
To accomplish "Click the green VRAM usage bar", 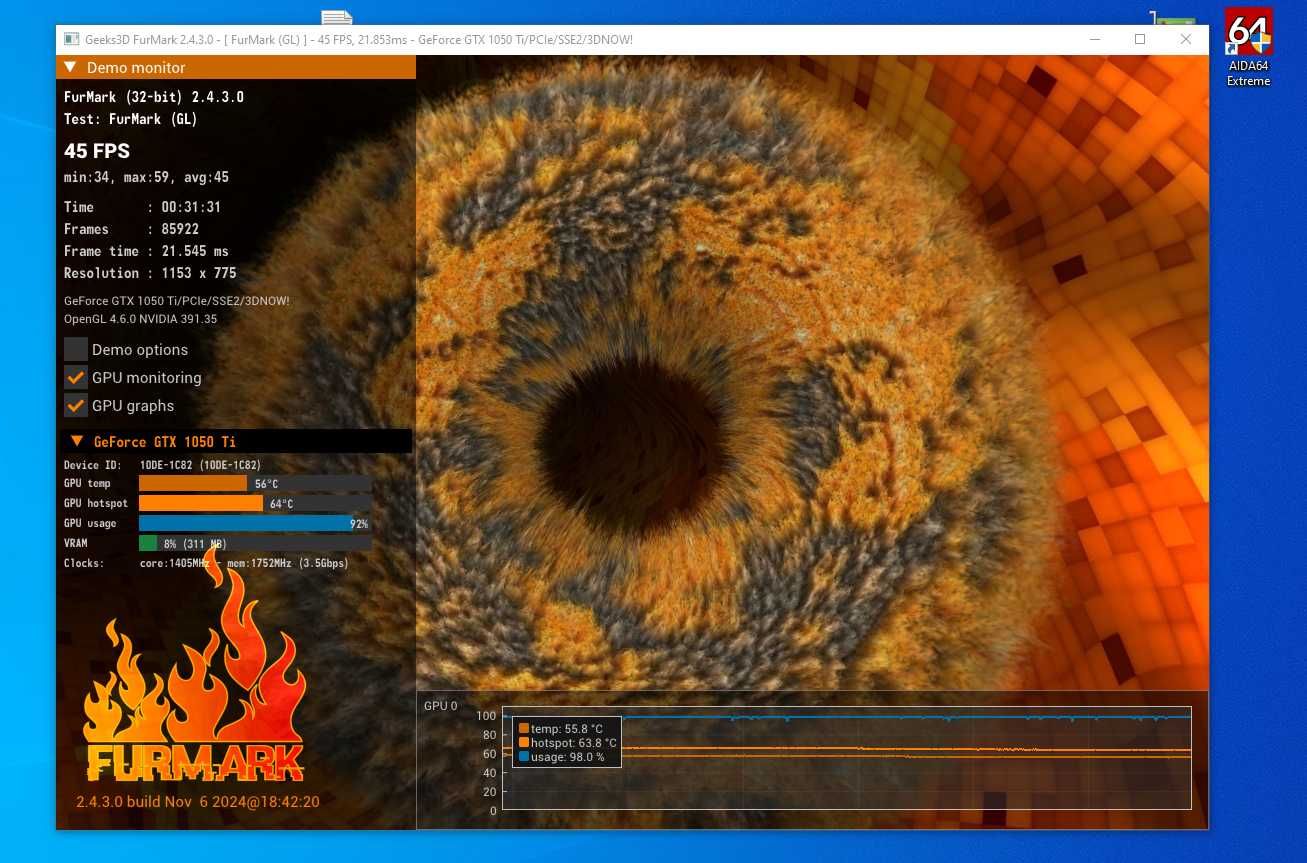I will coord(148,543).
